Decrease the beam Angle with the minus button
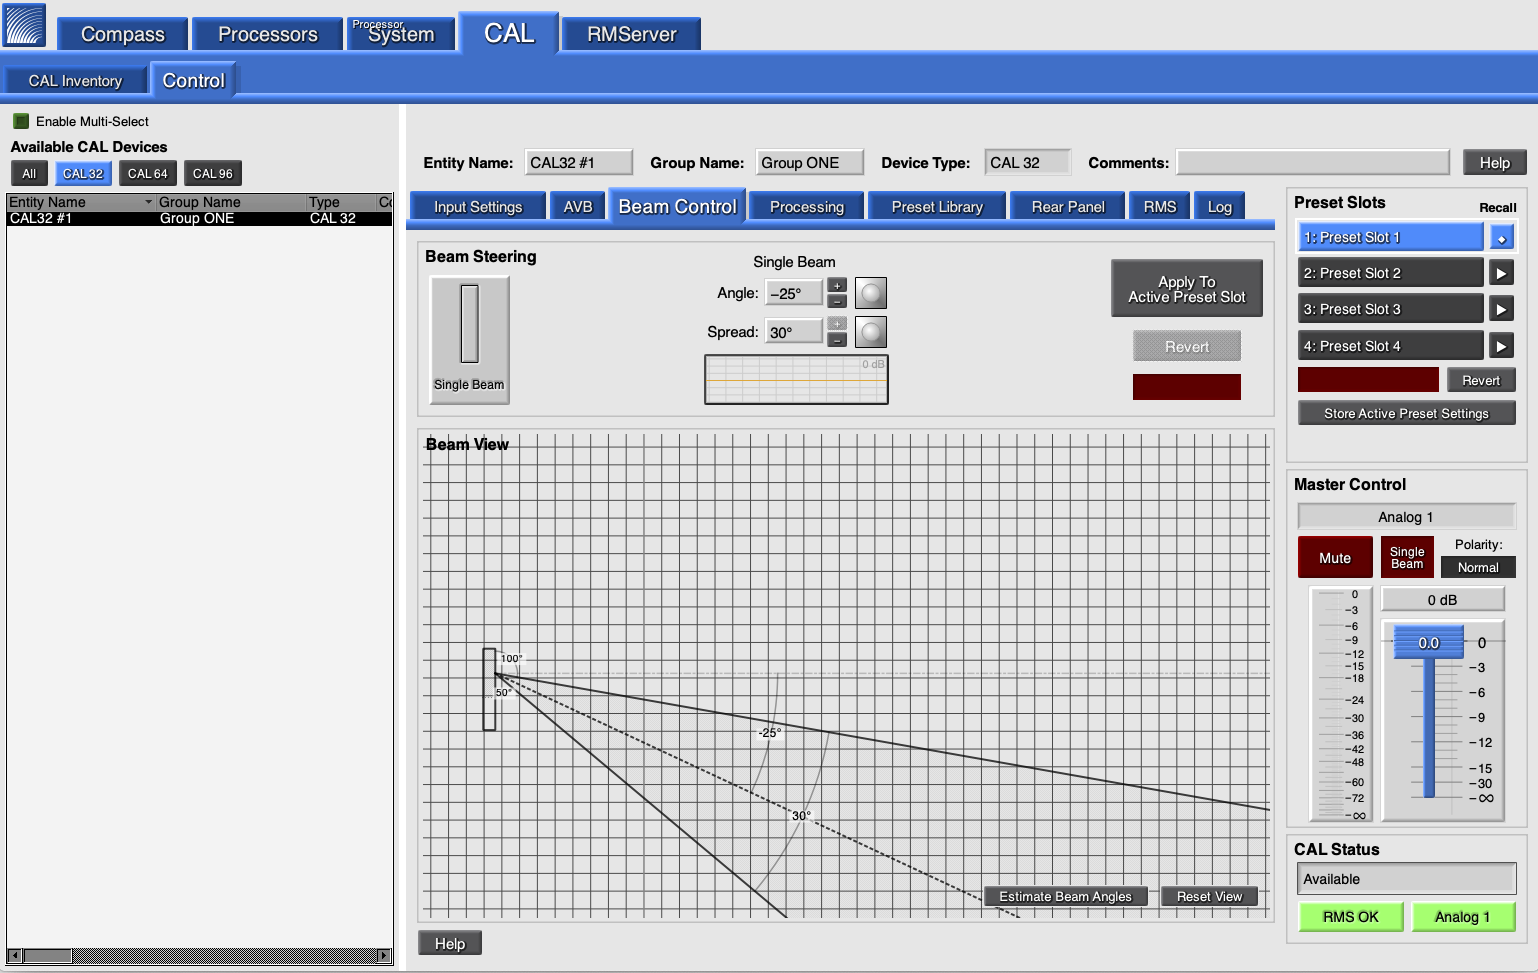Screen dimensions: 1538x973 coord(837,300)
